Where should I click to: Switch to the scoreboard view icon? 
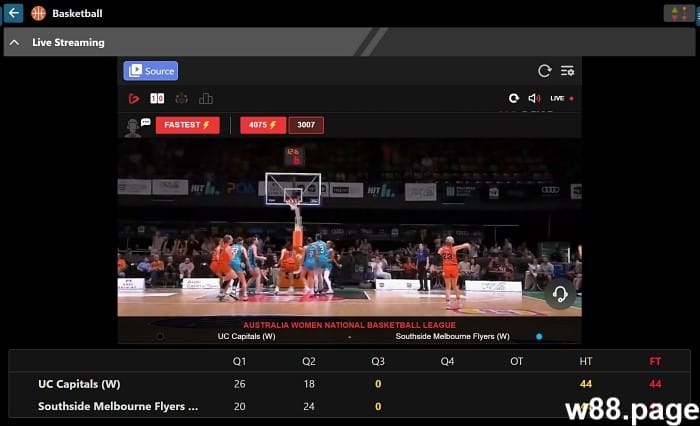[x=157, y=99]
